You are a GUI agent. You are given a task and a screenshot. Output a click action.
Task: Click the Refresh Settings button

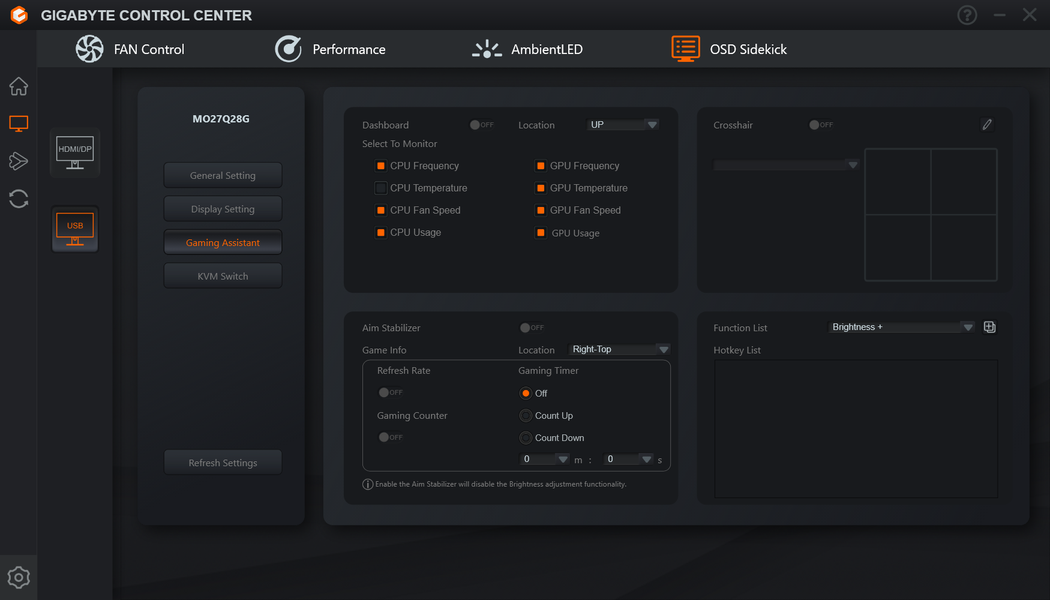click(223, 463)
